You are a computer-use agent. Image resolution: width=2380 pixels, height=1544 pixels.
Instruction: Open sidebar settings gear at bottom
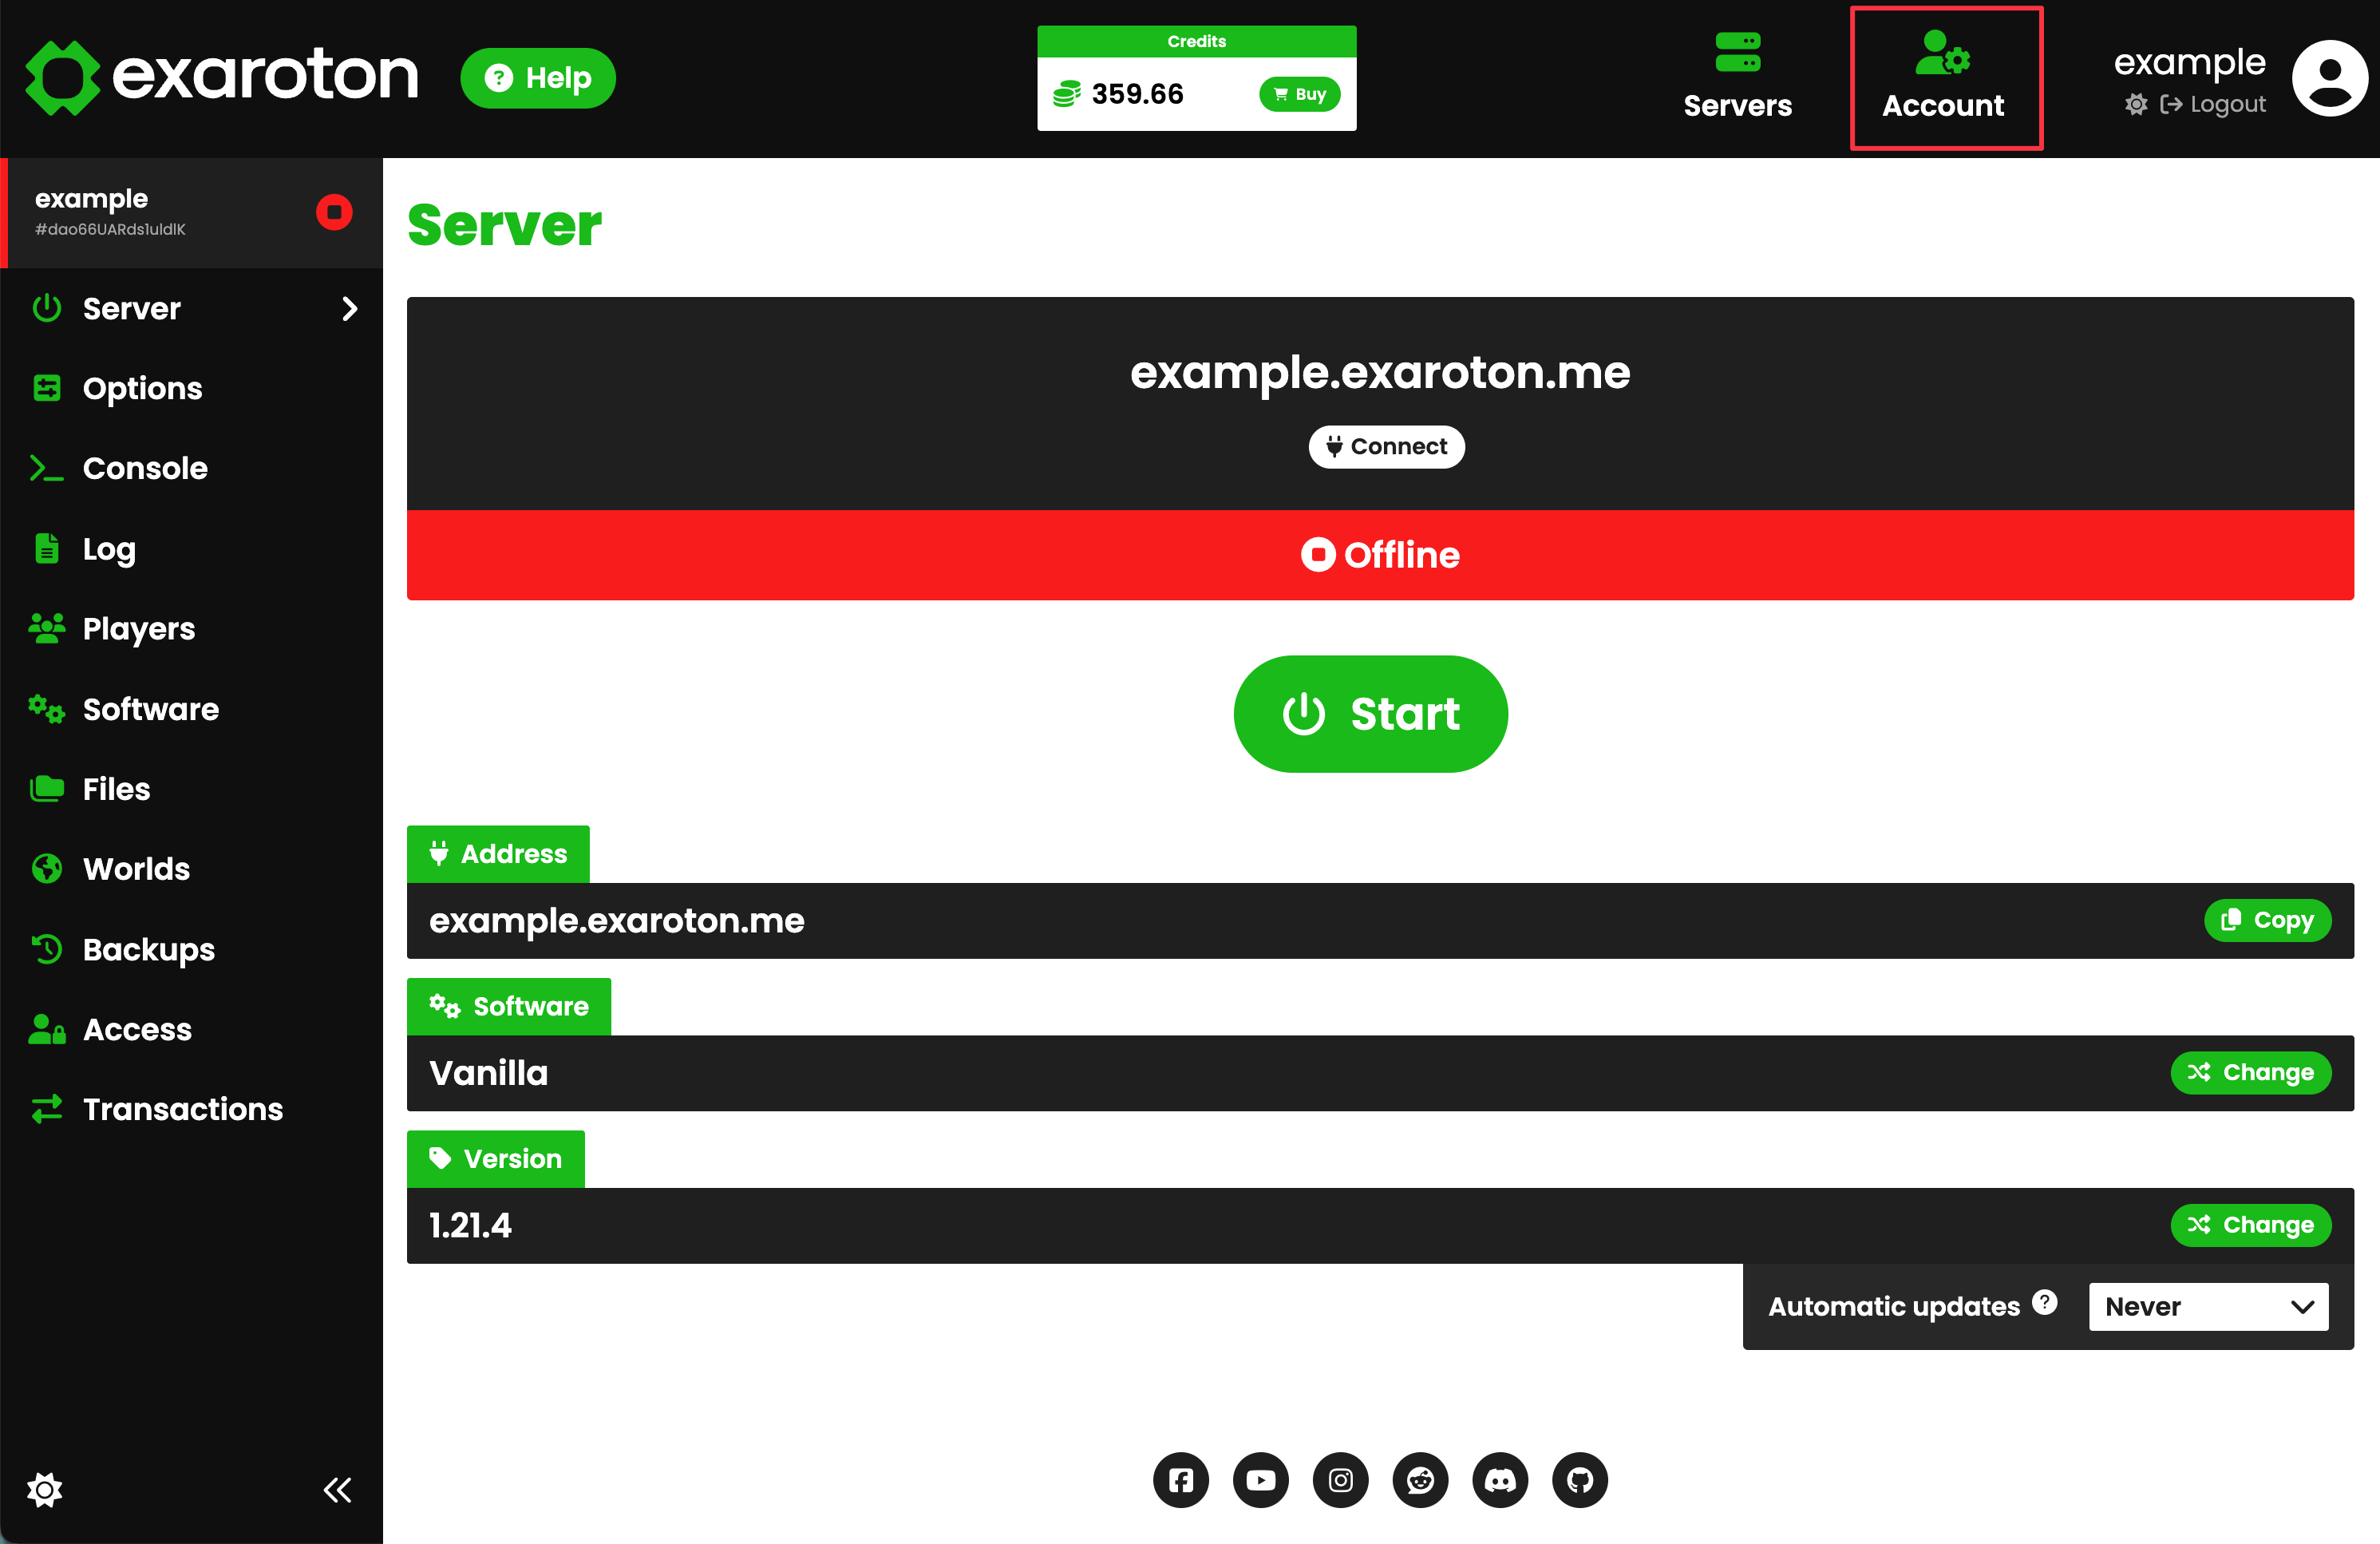[45, 1489]
